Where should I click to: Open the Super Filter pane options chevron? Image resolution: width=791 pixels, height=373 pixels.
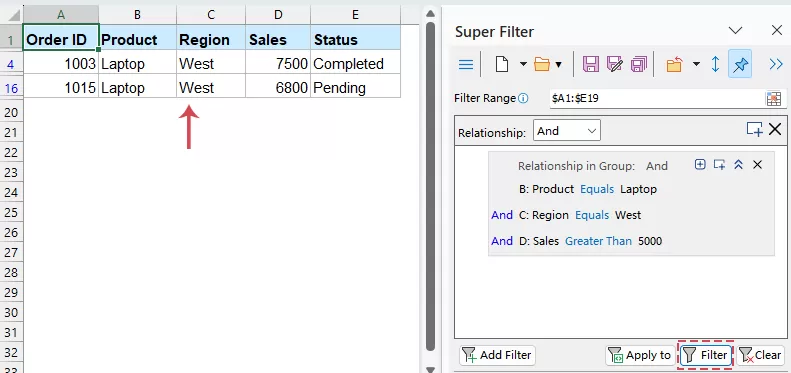pos(736,31)
